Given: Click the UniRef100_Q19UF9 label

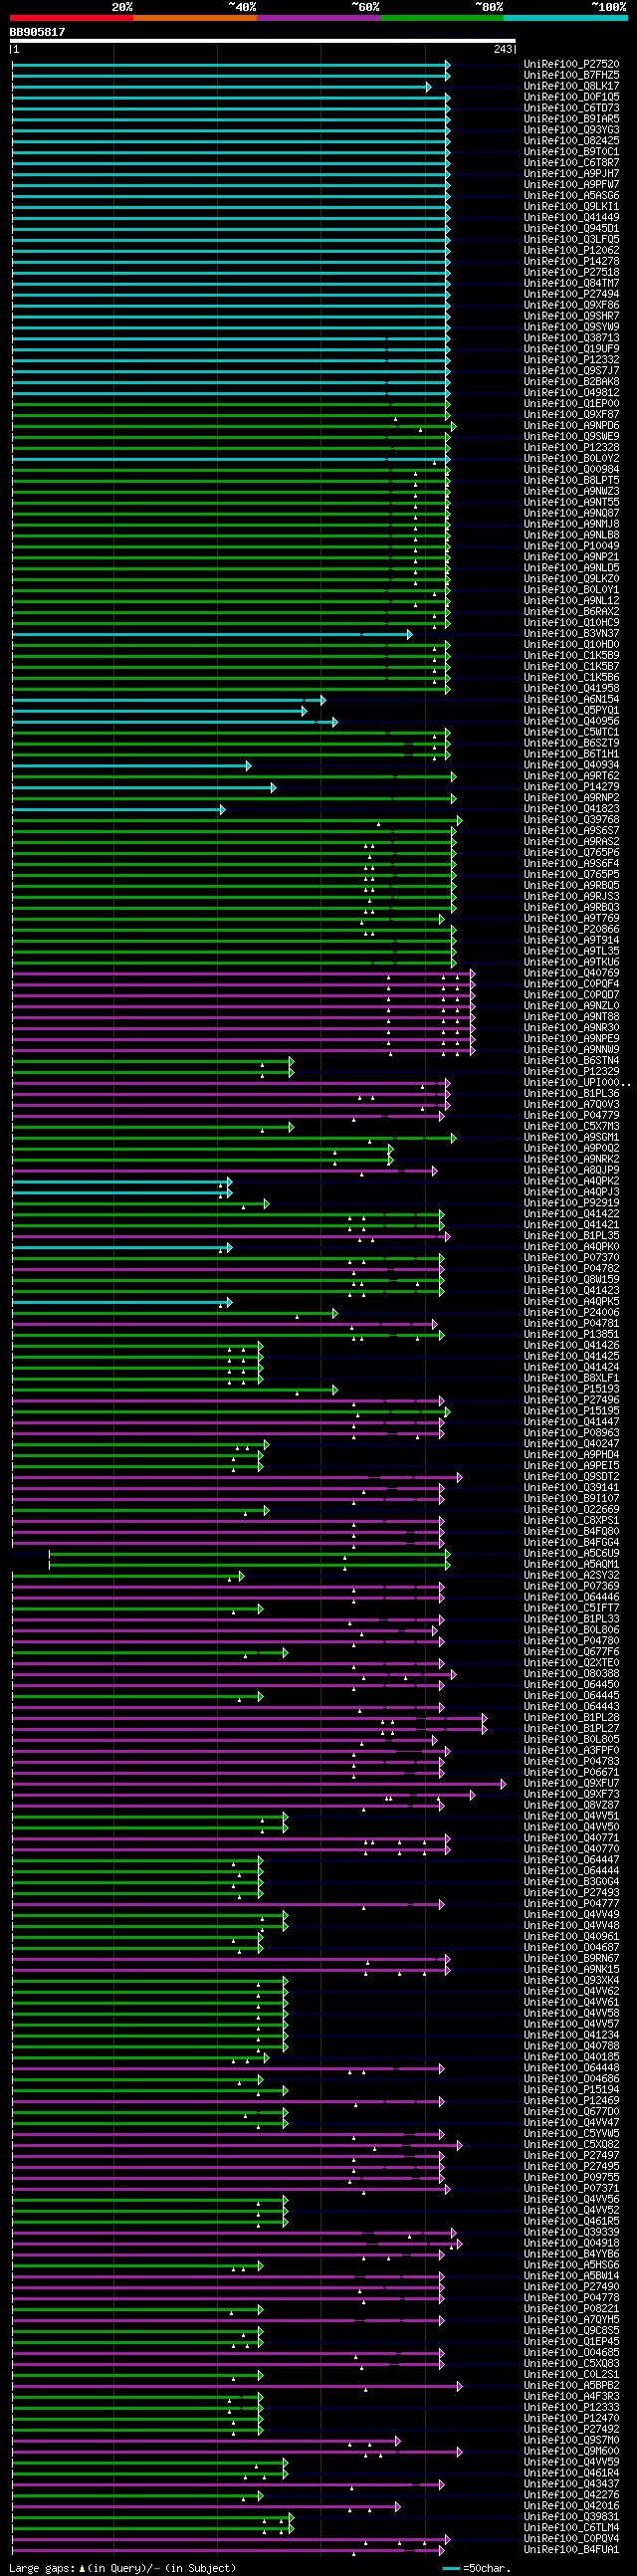Looking at the screenshot, I should pyautogui.click(x=571, y=349).
